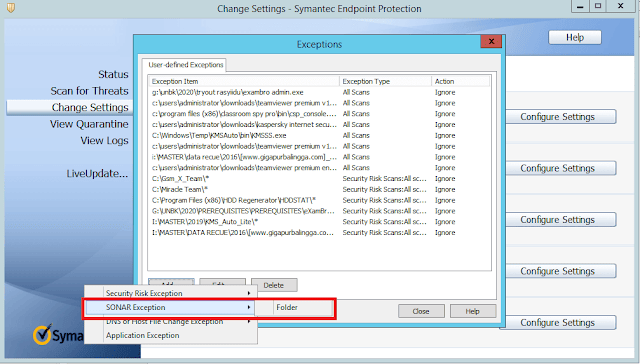Select exception row teamviewer premium en...
The height and width of the screenshot is (364, 640).
pyautogui.click(x=320, y=168)
